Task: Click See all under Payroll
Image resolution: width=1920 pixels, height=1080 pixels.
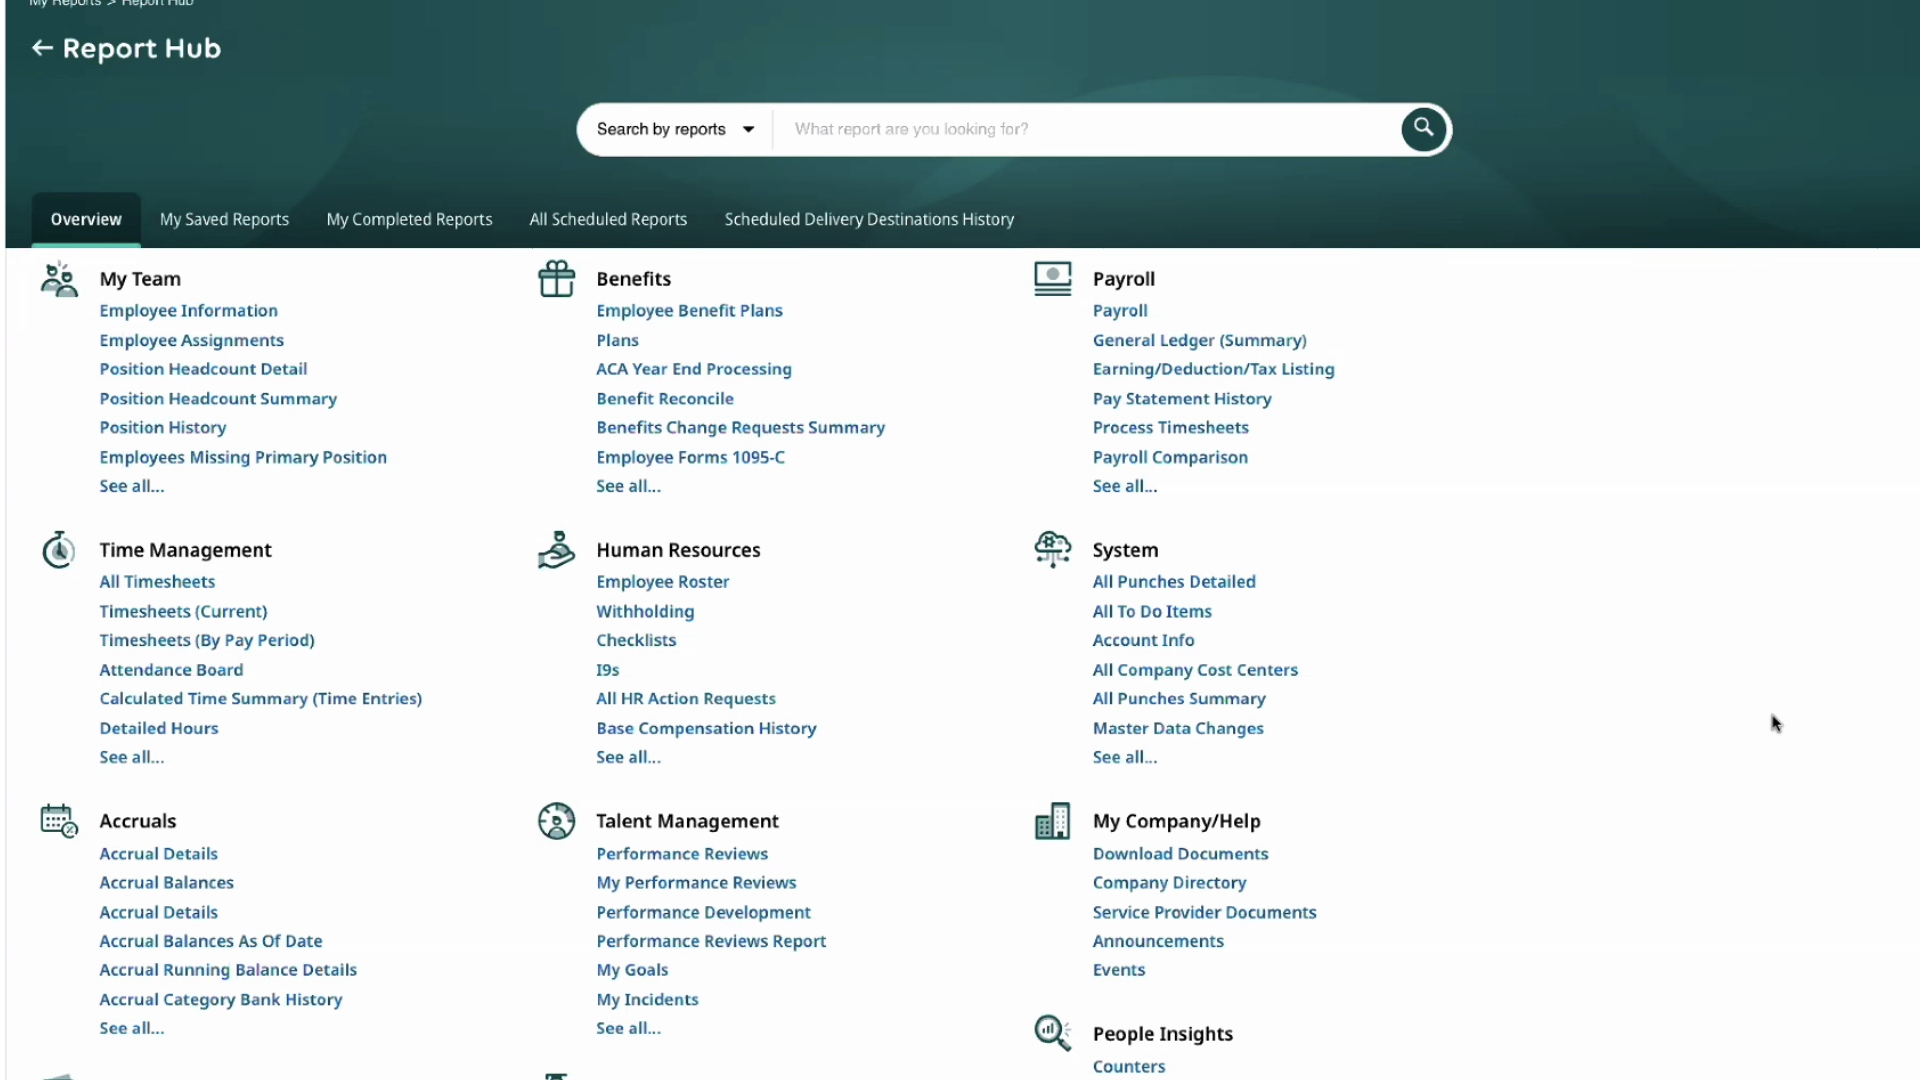Action: pyautogui.click(x=1125, y=486)
